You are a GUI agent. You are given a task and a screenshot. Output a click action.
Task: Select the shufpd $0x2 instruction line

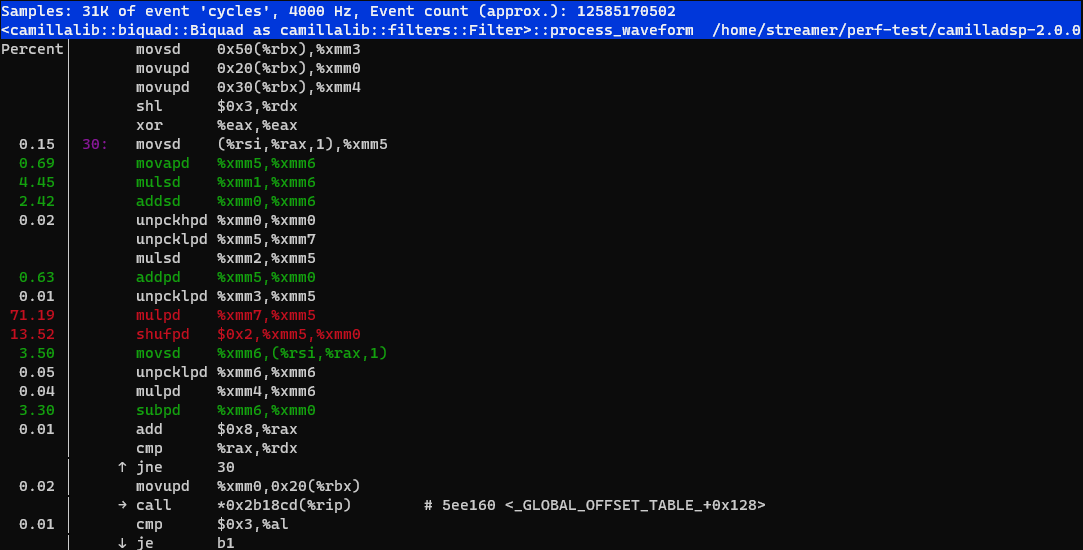click(249, 334)
